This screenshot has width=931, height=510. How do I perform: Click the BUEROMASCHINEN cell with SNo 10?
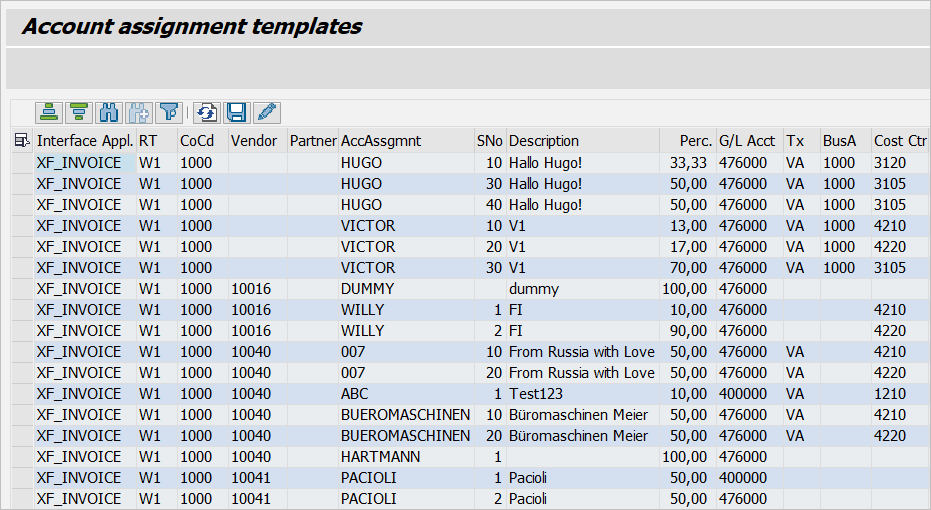(405, 415)
